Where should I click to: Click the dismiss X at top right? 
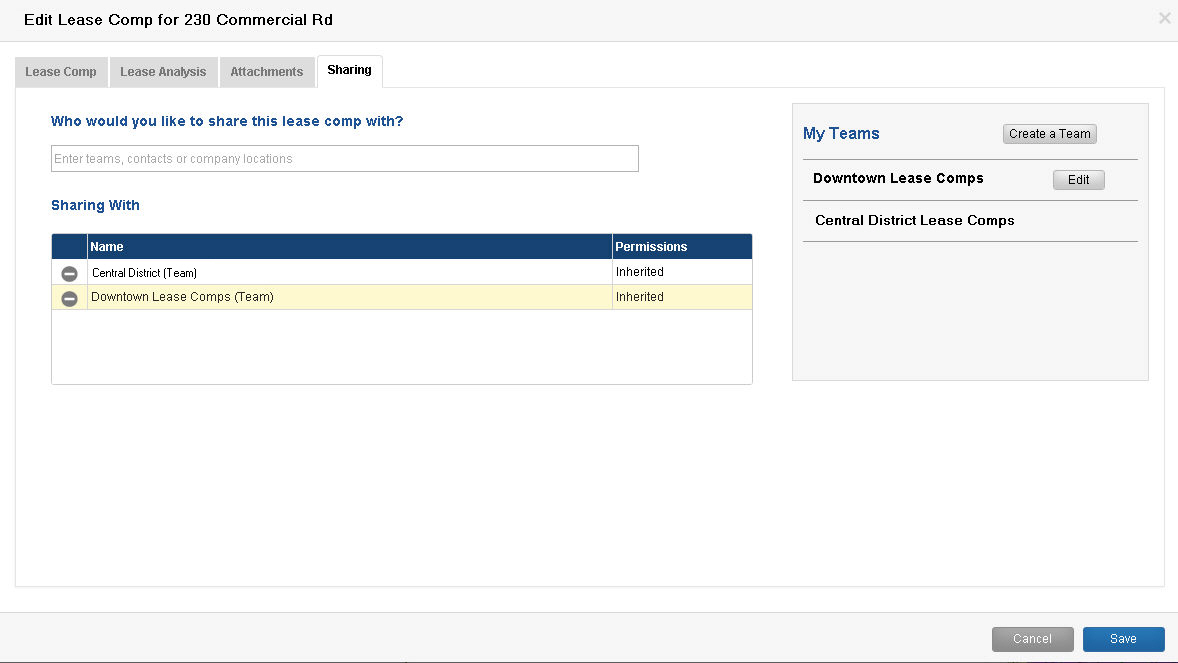coord(1164,17)
